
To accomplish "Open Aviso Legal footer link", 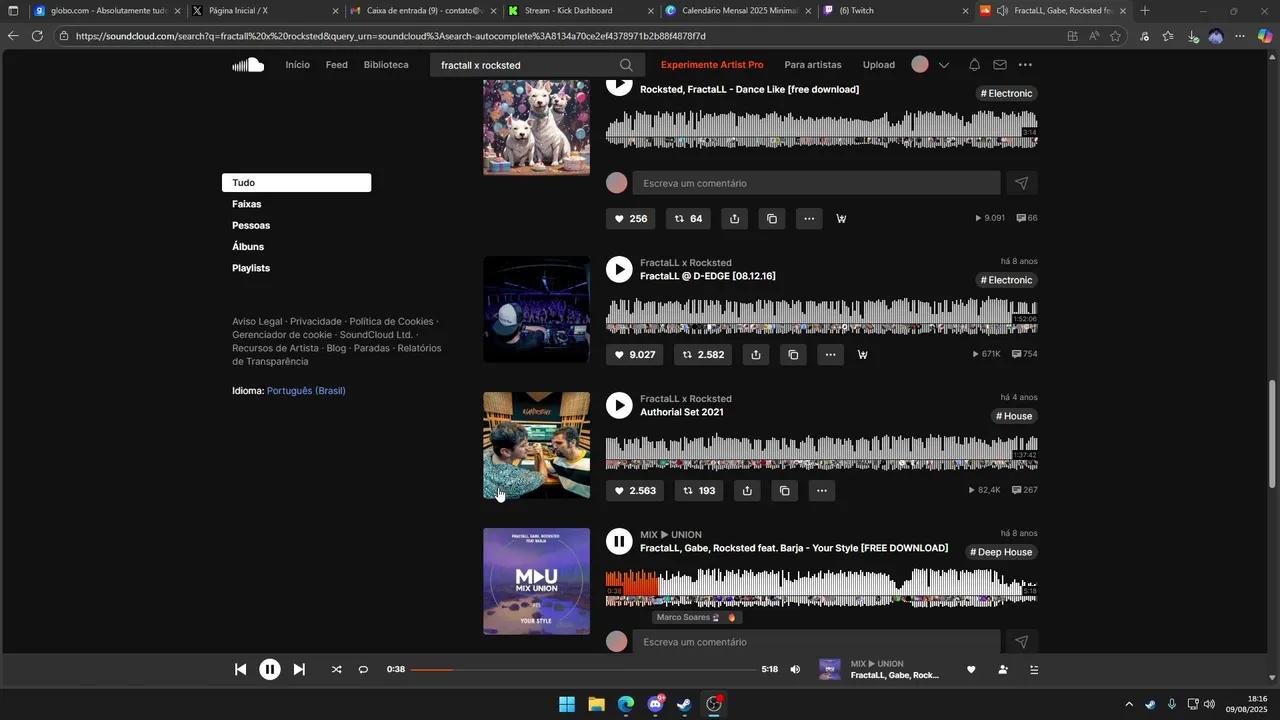I will 257,321.
